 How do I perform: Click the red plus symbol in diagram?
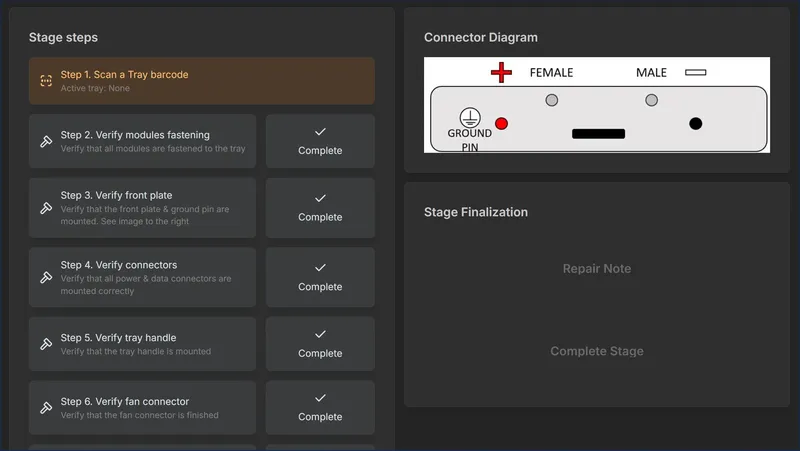tap(501, 72)
